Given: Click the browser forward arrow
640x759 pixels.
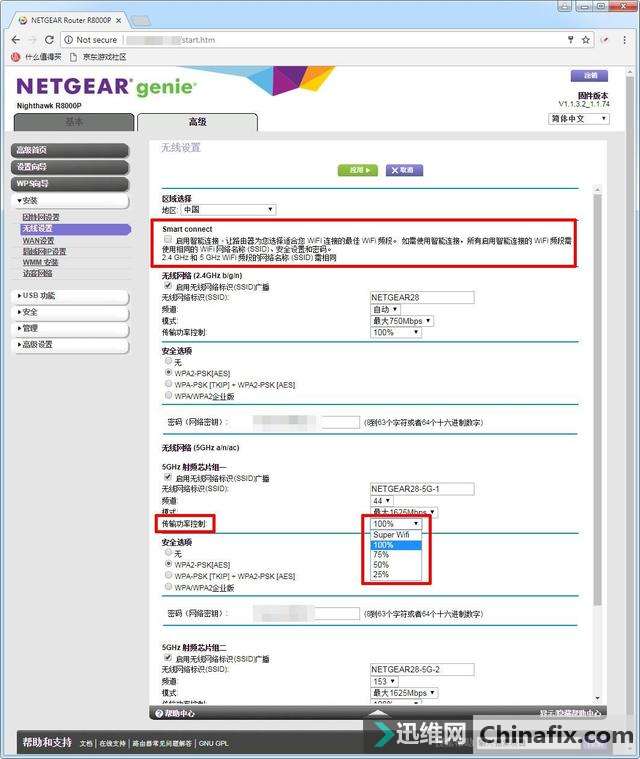Looking at the screenshot, I should (32, 40).
